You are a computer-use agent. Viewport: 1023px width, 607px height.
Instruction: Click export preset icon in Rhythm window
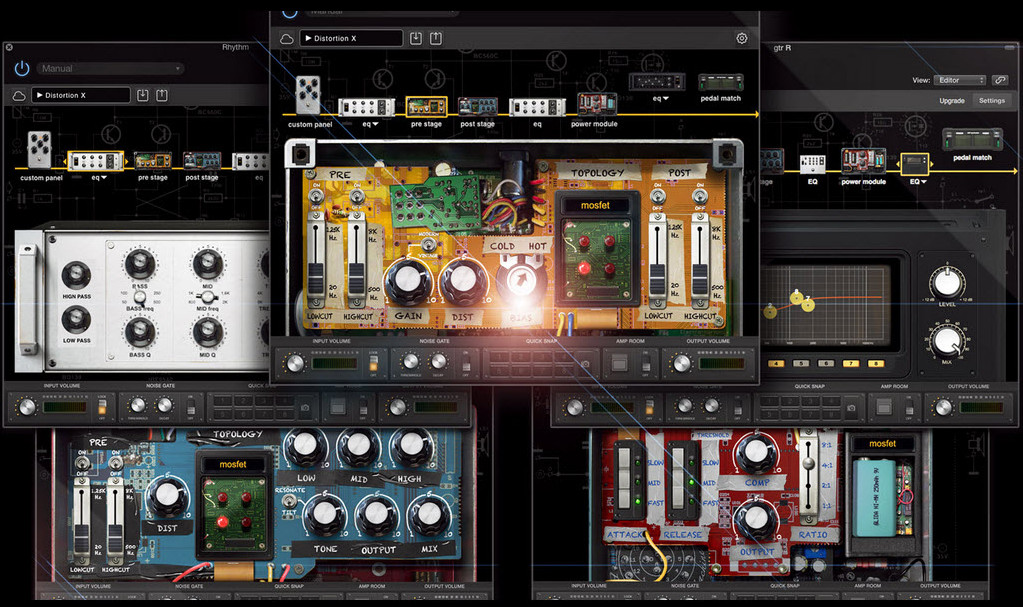click(x=162, y=95)
